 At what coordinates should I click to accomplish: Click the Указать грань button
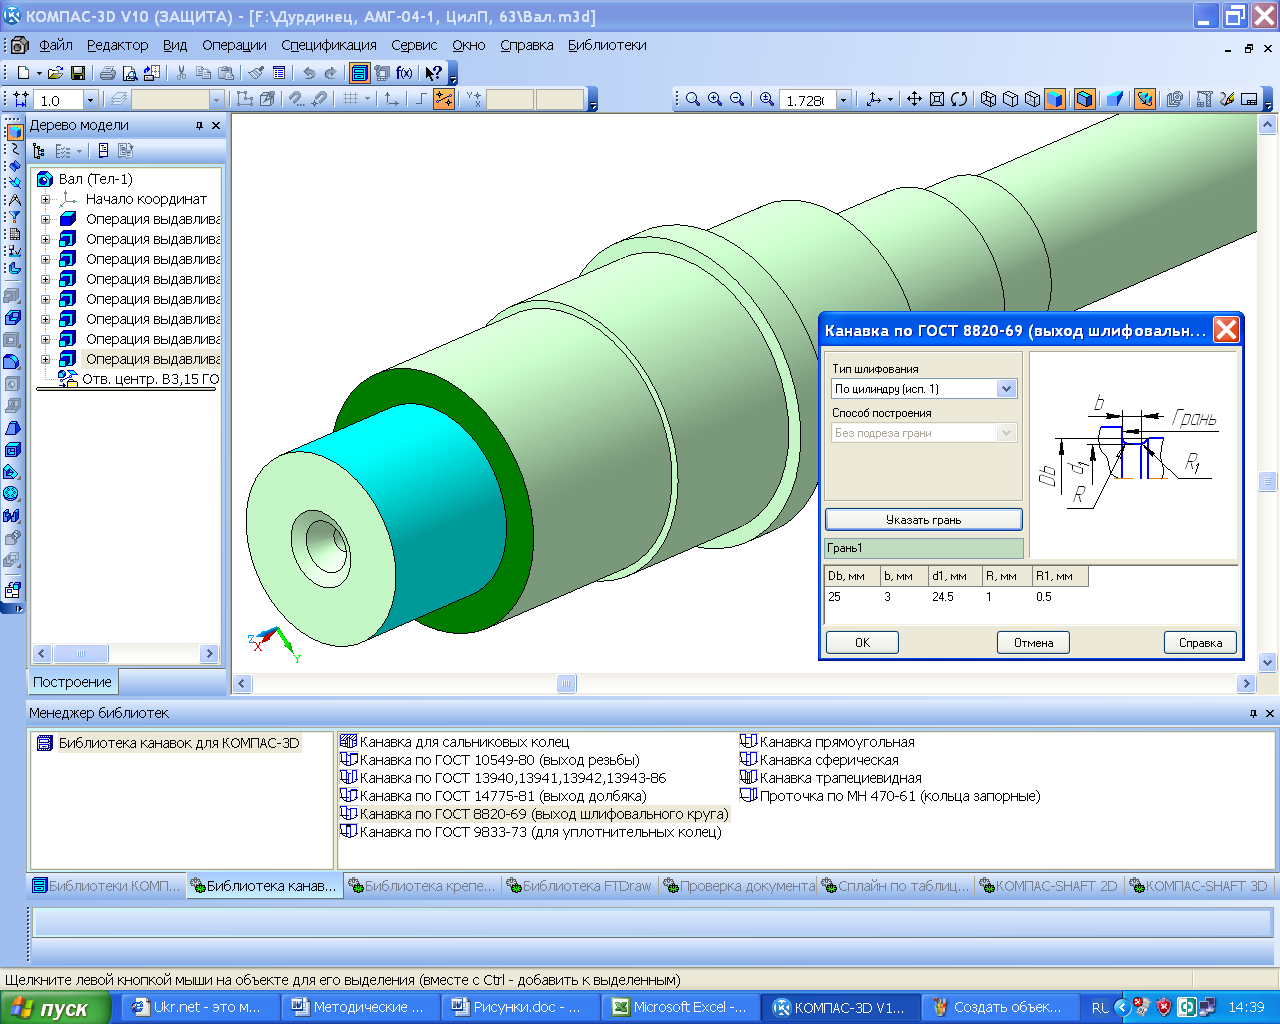[923, 520]
